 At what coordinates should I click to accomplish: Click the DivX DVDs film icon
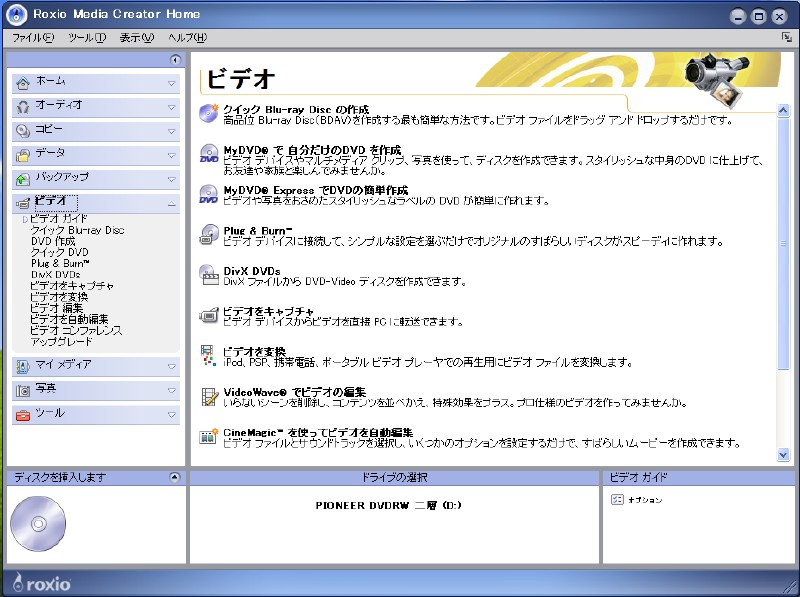(x=209, y=275)
